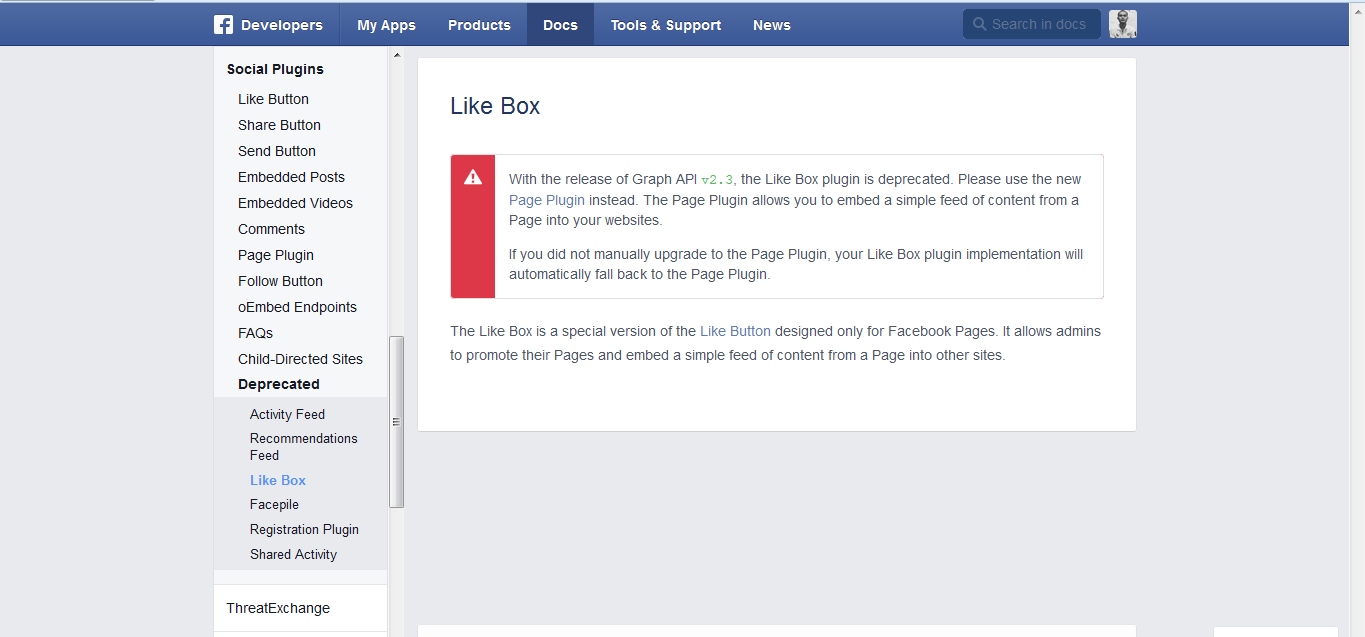Click the Like Button link in the description
The image size is (1365, 637).
[x=734, y=331]
